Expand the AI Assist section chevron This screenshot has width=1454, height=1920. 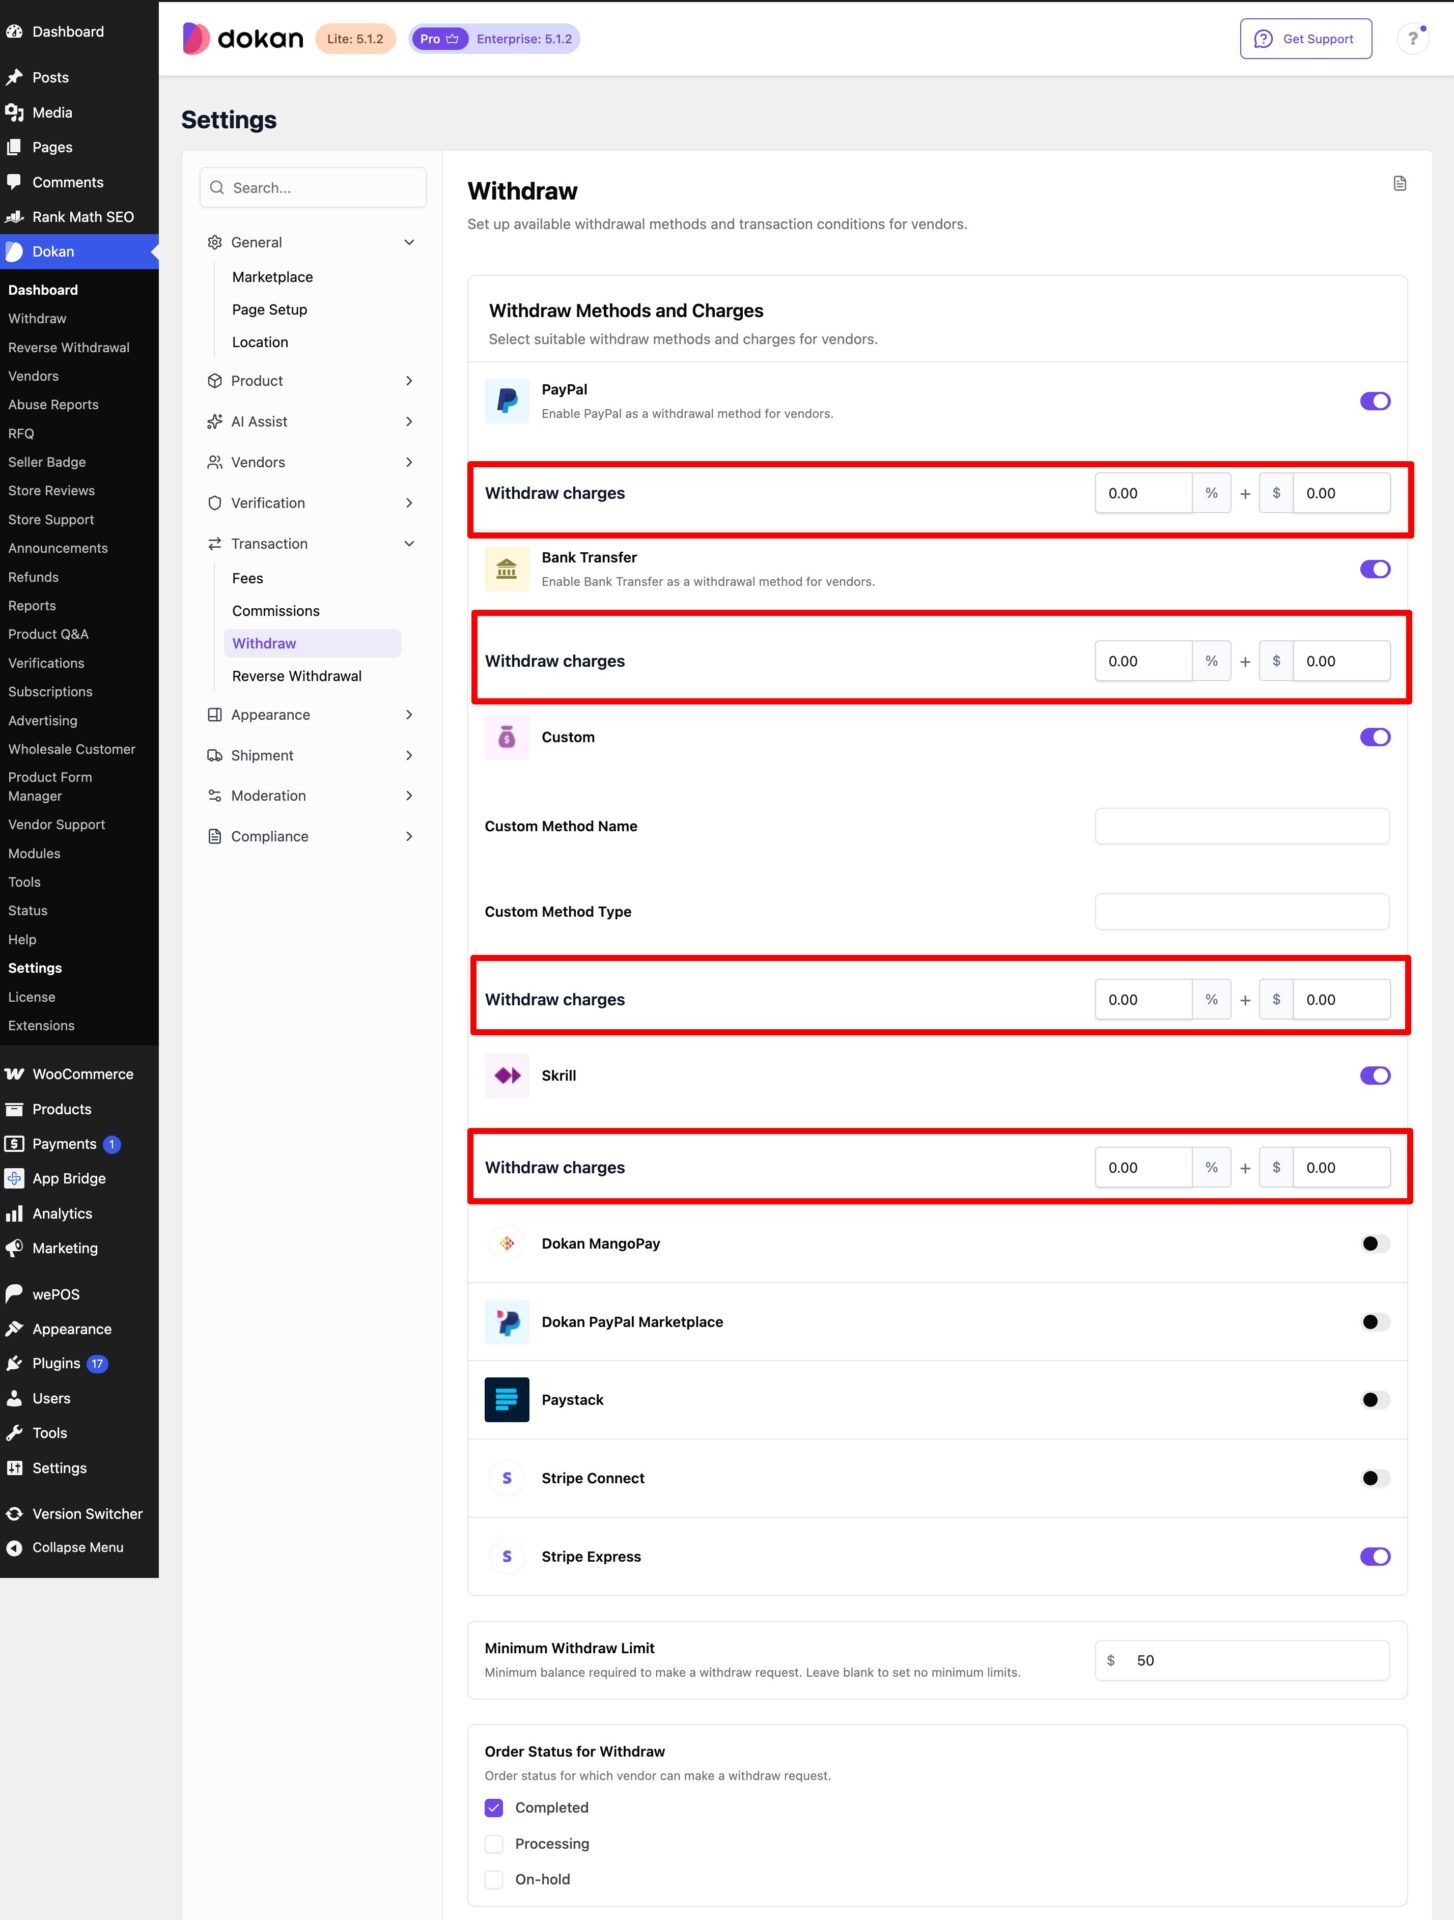[409, 422]
